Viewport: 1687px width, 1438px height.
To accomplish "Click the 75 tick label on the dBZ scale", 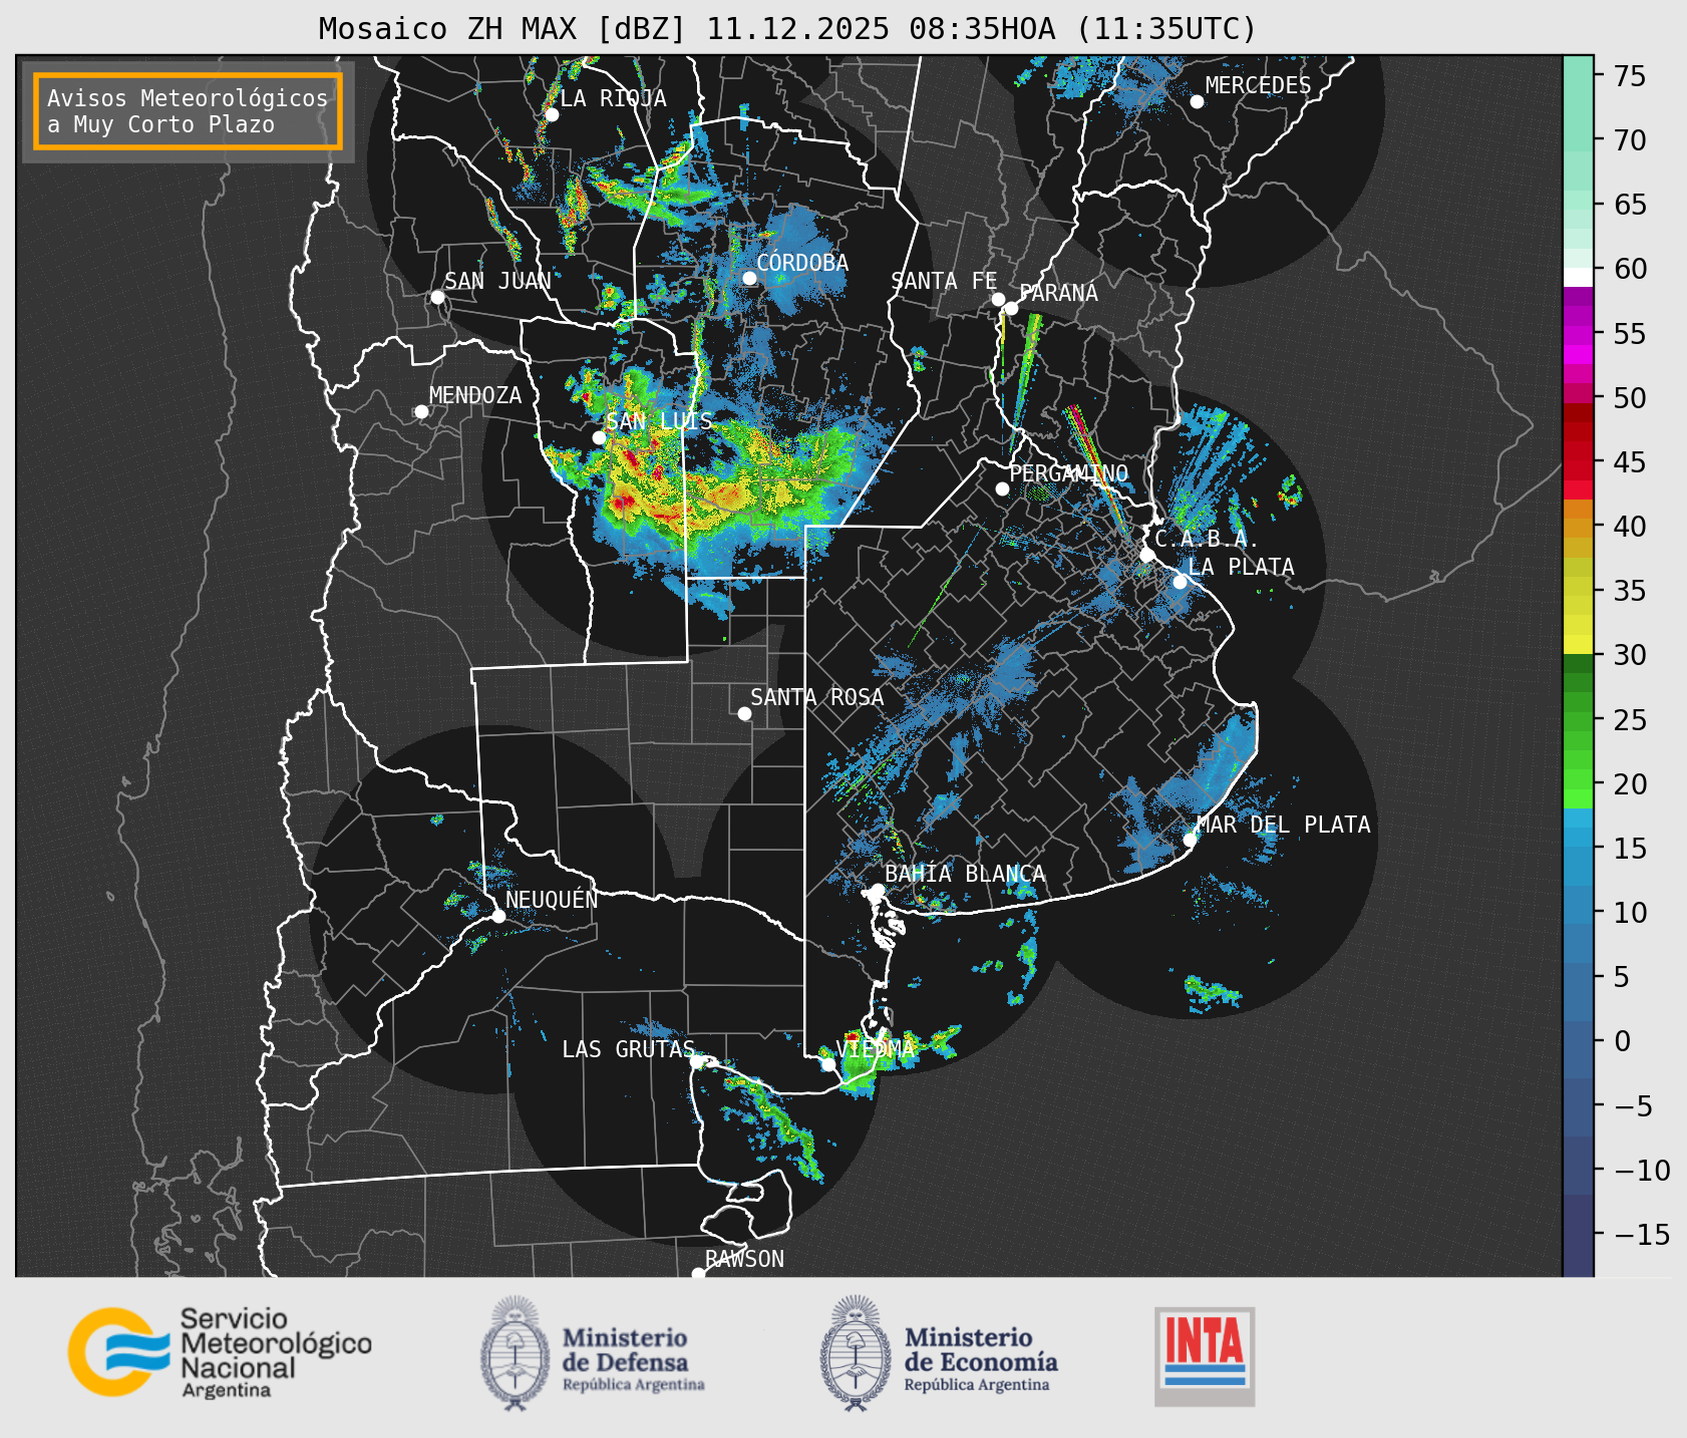I will (x=1628, y=76).
